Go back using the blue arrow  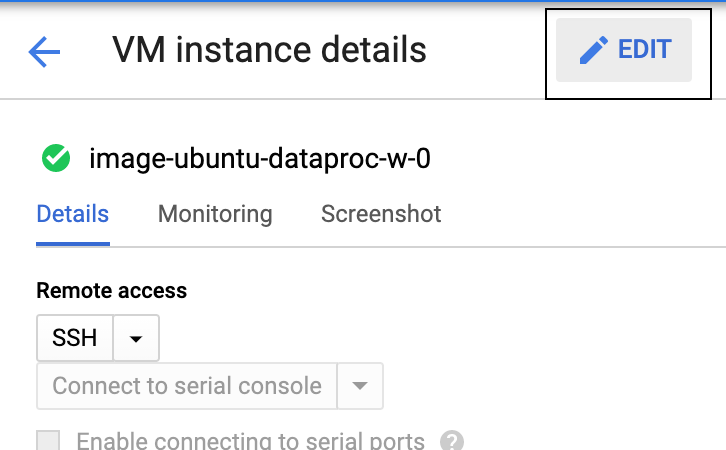44,51
